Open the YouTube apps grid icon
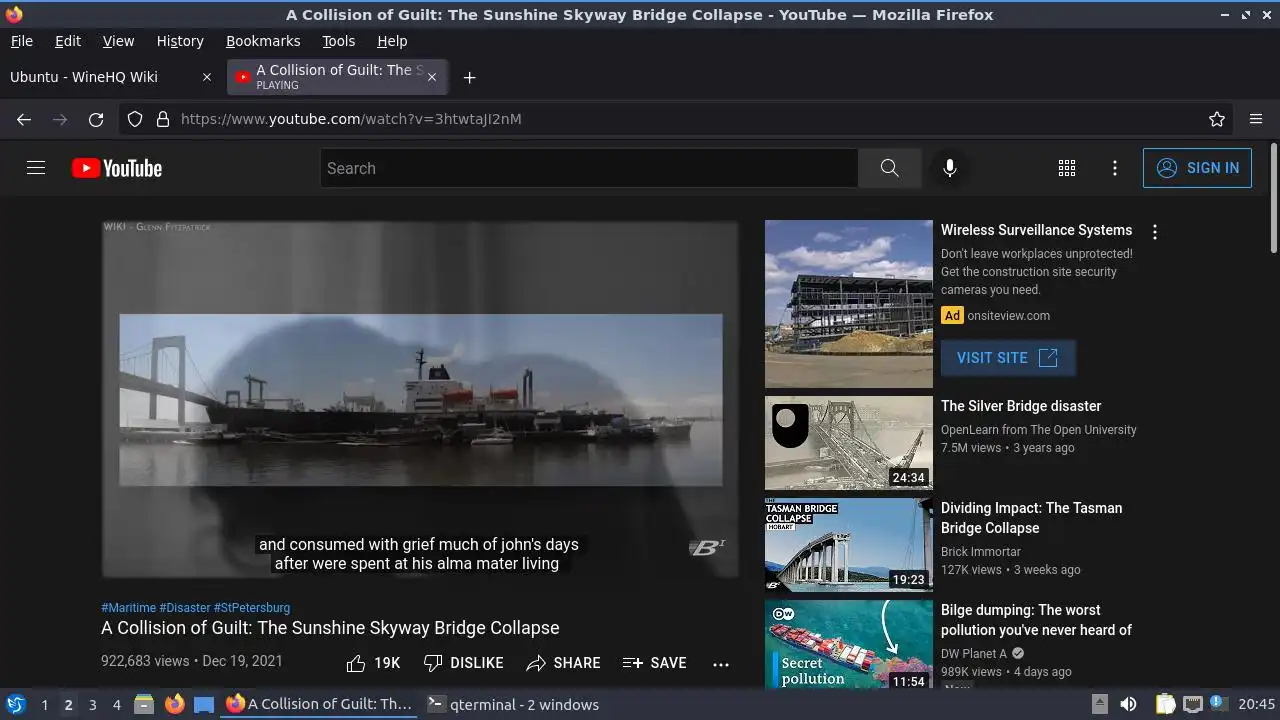This screenshot has height=720, width=1280. tap(1067, 168)
